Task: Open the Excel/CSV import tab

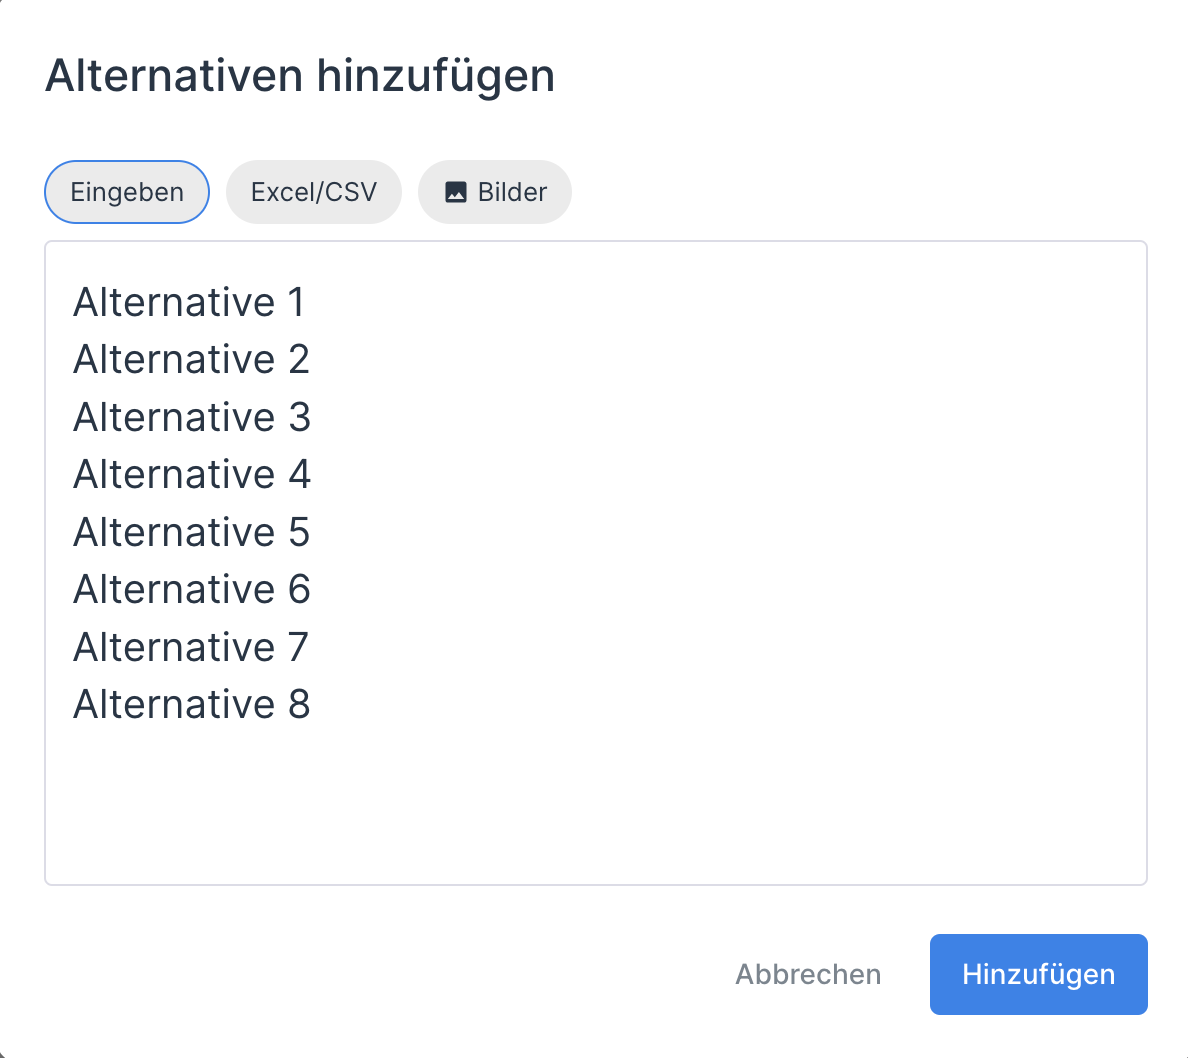Action: click(x=313, y=192)
